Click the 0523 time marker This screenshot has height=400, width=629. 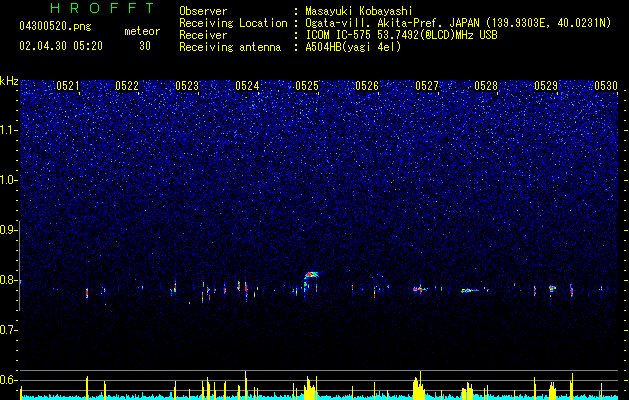tap(187, 86)
